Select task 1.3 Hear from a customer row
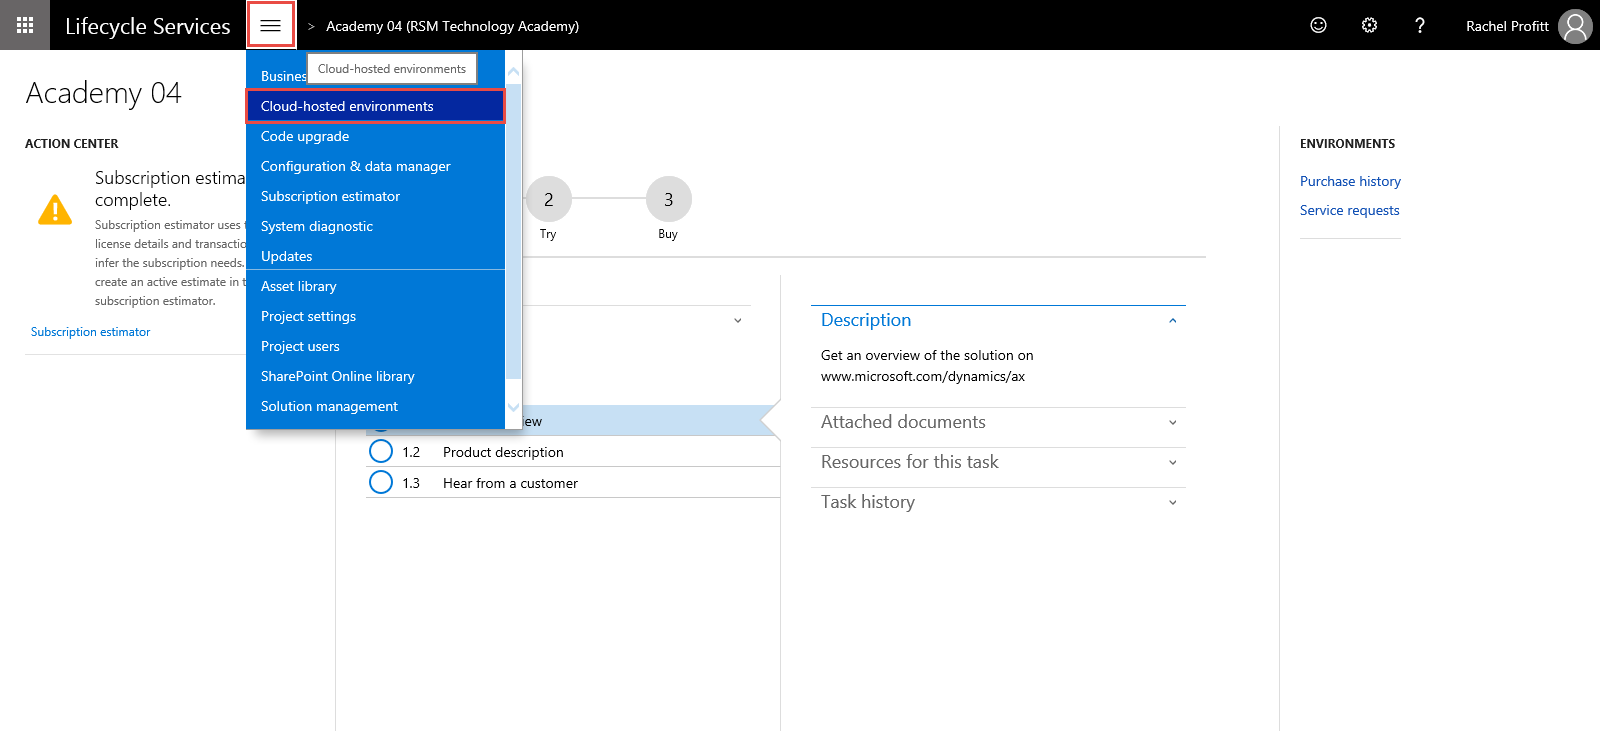 point(573,483)
